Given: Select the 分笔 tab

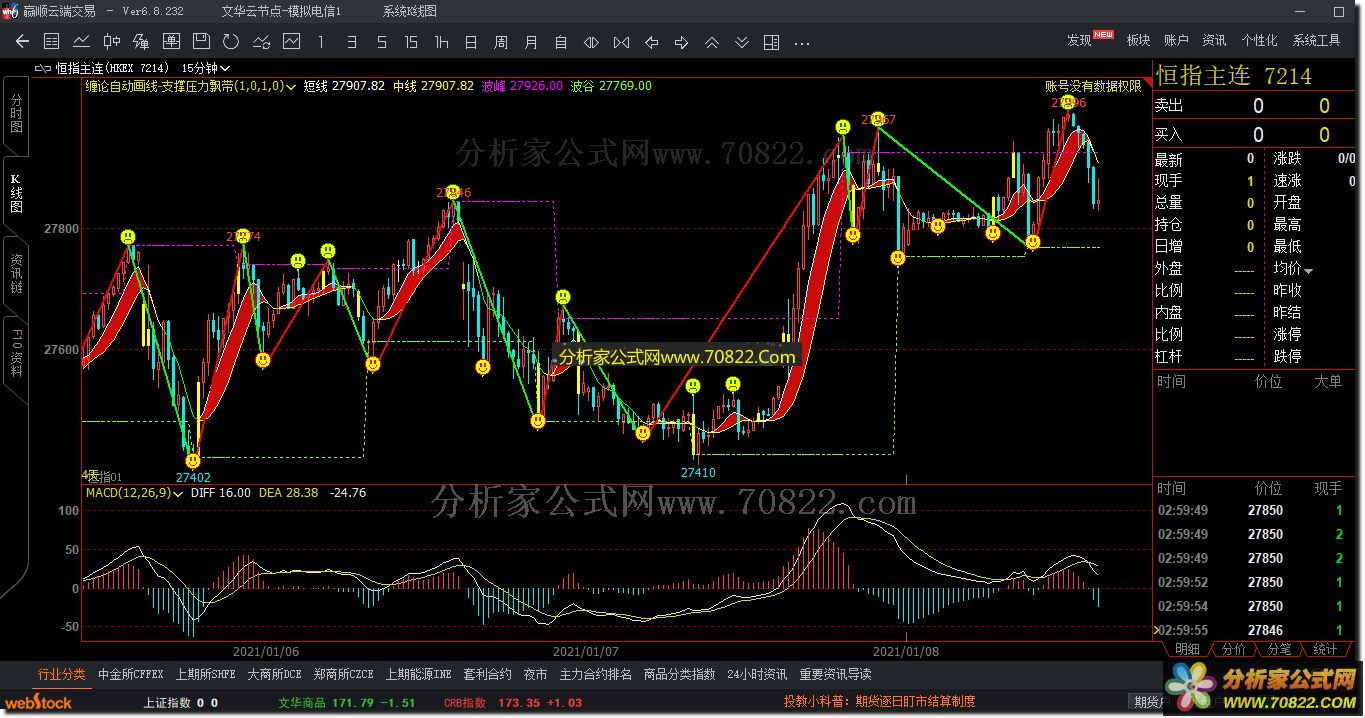Looking at the screenshot, I should pos(1279,650).
